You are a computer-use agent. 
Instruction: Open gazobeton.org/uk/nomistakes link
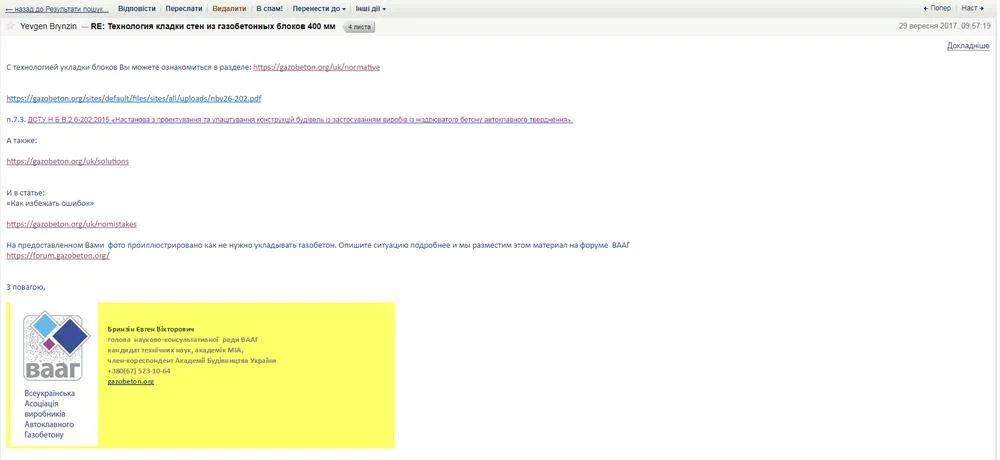(x=71, y=225)
